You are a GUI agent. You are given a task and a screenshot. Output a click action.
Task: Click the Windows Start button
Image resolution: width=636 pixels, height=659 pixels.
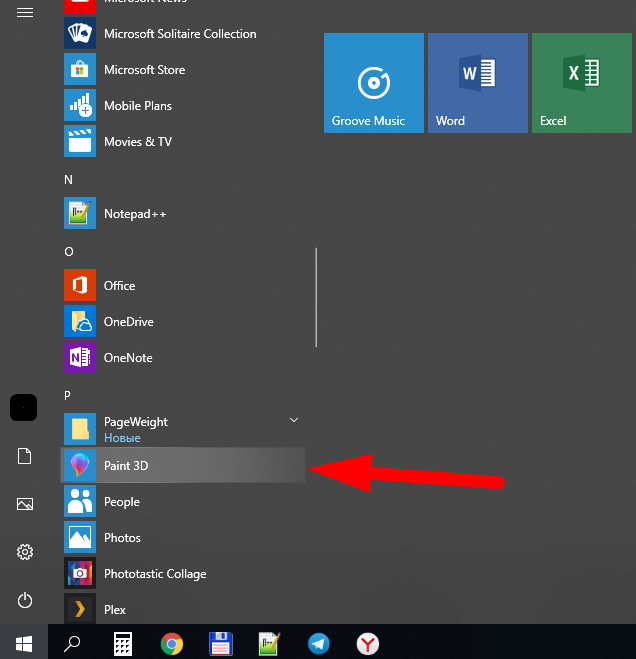click(24, 643)
